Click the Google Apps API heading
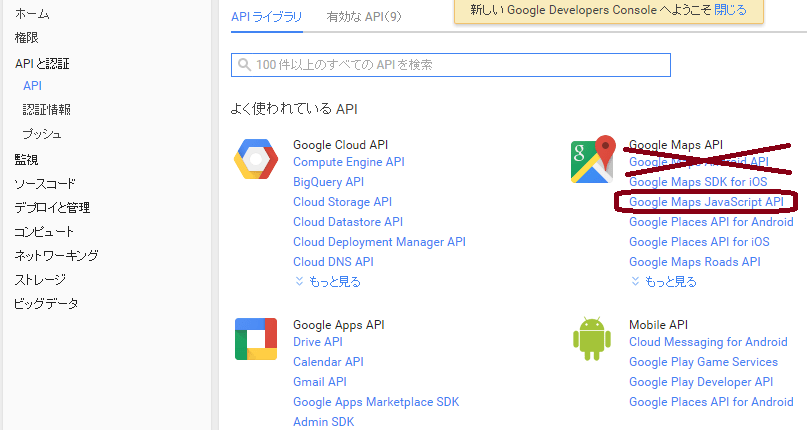This screenshot has height=430, width=807. click(339, 325)
